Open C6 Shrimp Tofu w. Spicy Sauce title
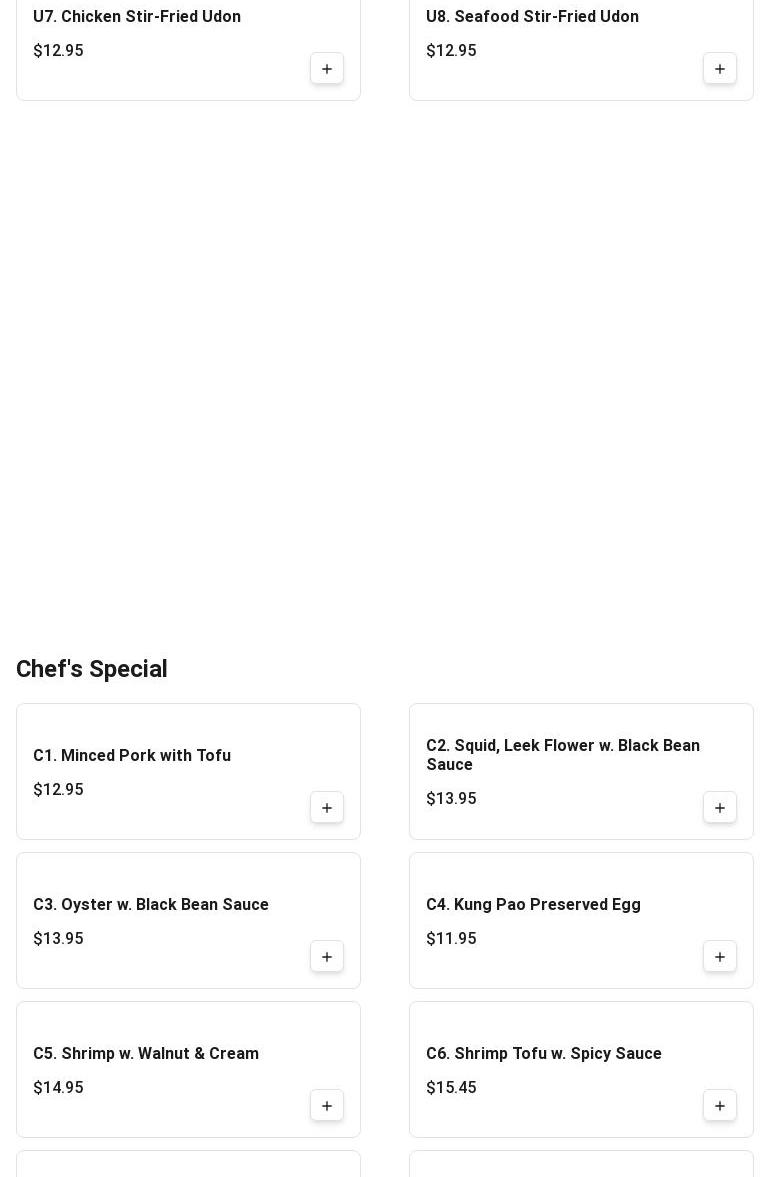 [x=544, y=1053]
